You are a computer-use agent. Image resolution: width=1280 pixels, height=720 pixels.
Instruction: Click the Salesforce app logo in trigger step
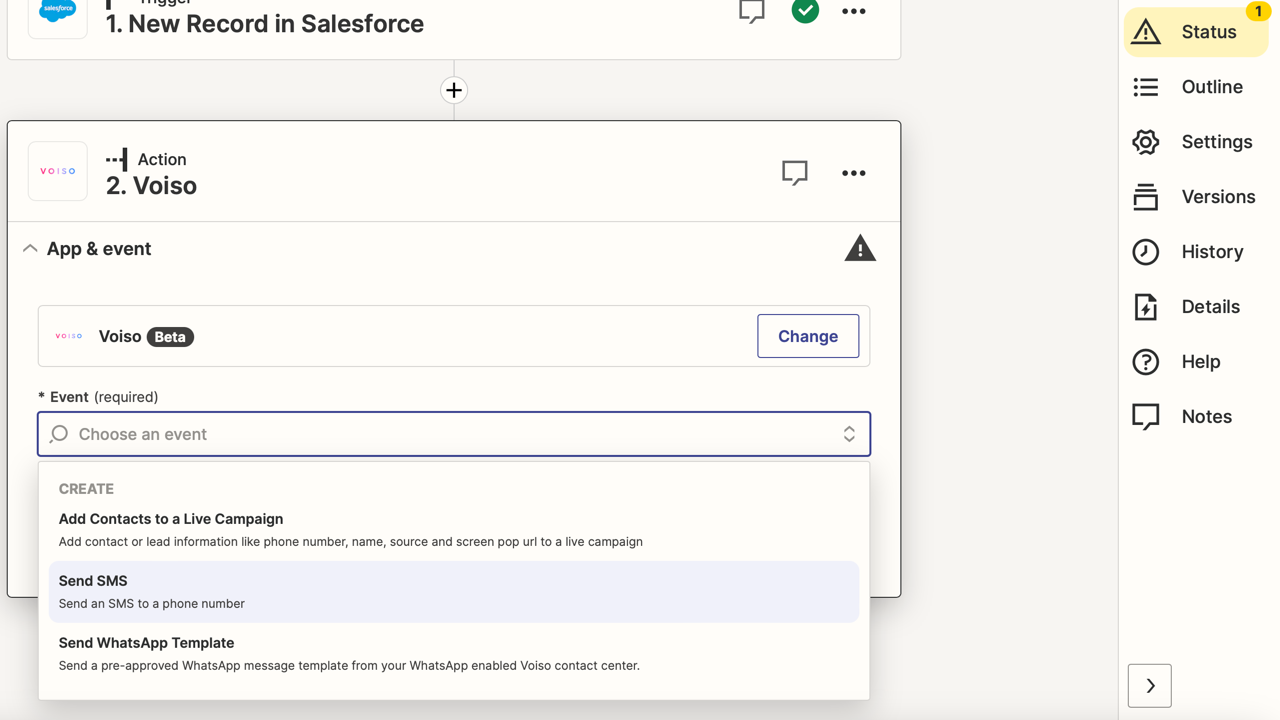tap(58, 12)
